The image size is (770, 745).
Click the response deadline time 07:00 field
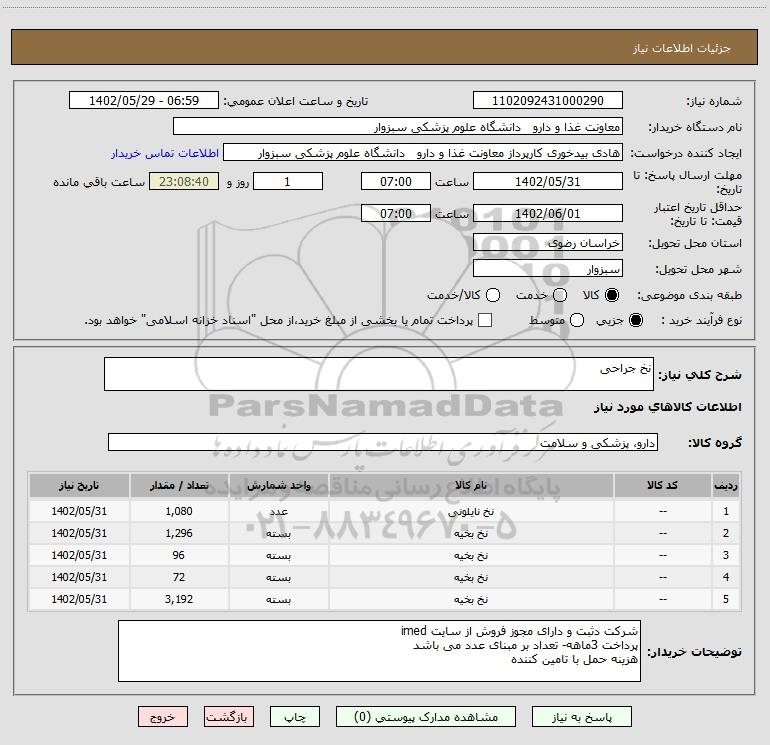click(x=396, y=181)
